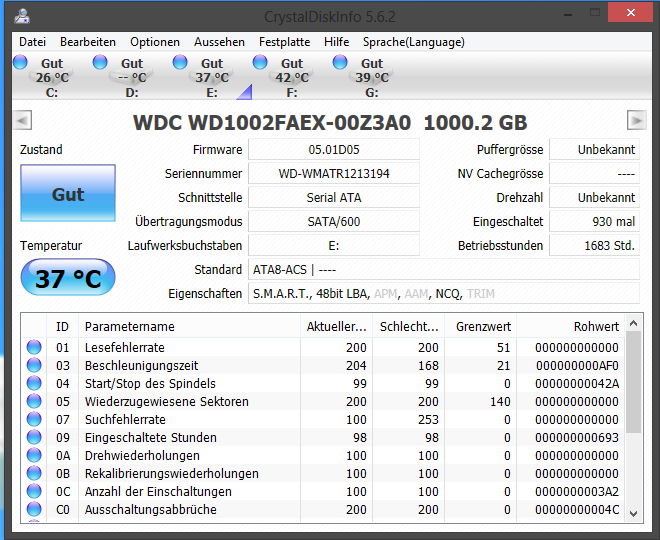
Task: Click status orb in Beschleunigungszeit row
Action: click(x=34, y=365)
